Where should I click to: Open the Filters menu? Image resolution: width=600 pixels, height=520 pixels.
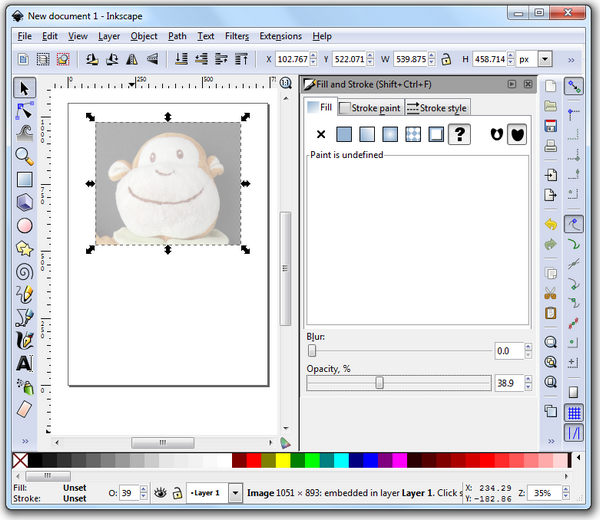(236, 36)
